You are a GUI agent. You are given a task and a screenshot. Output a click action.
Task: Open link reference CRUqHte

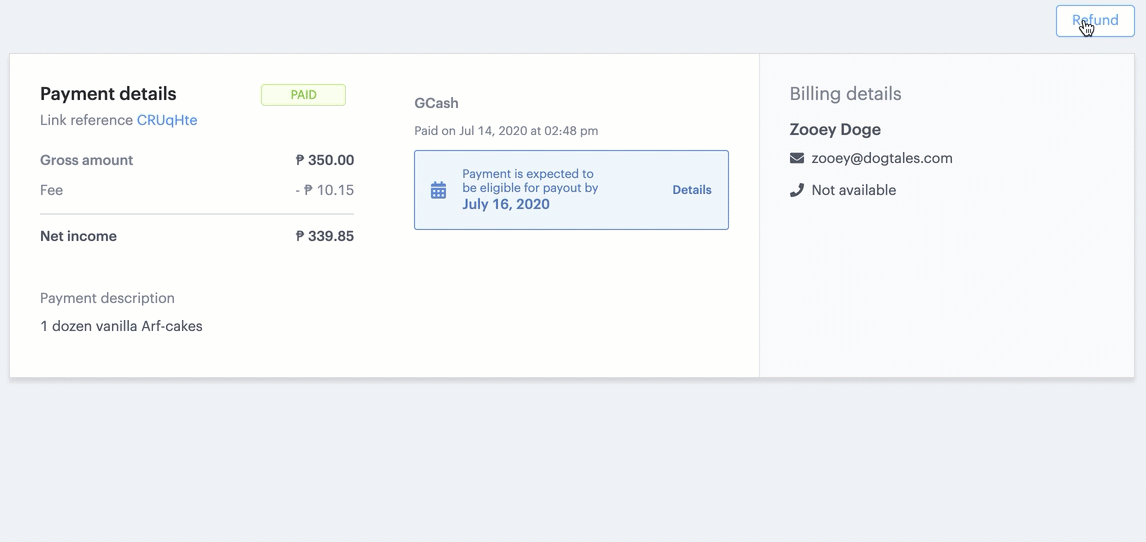point(167,120)
